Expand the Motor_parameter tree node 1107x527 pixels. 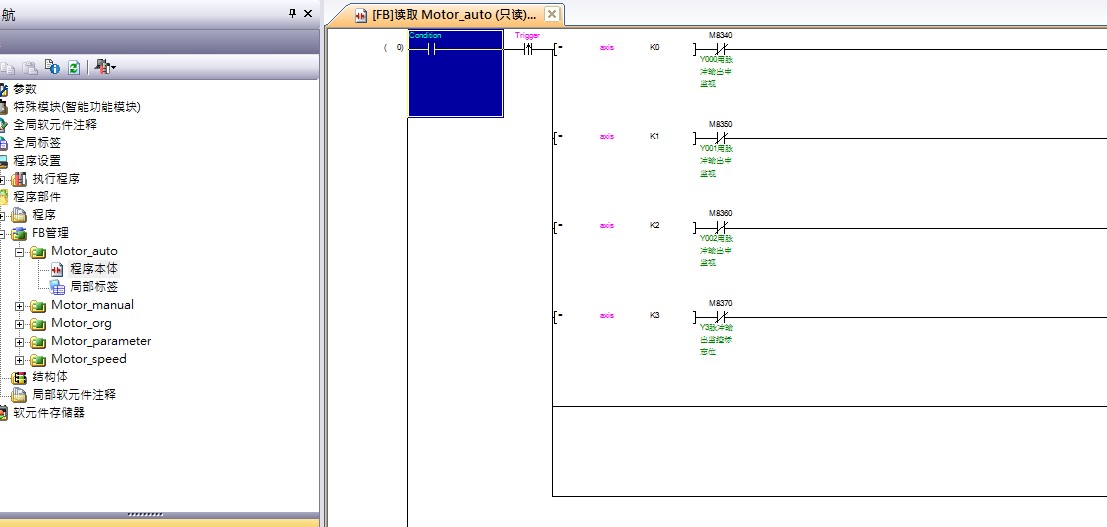(20, 341)
